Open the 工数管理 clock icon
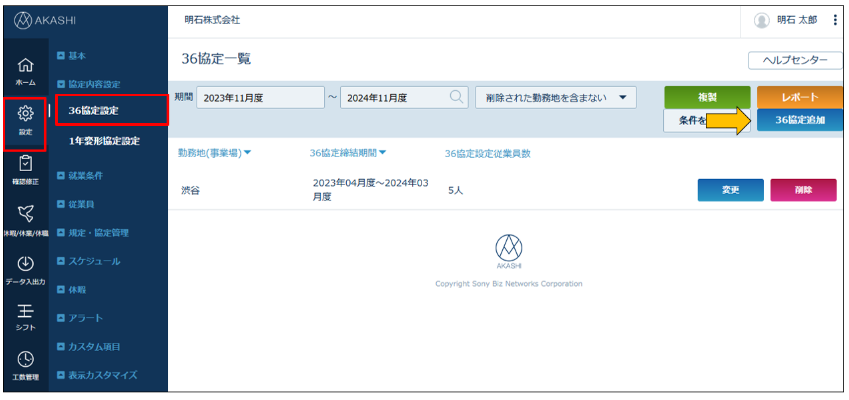The width and height of the screenshot is (849, 400). tap(26, 361)
